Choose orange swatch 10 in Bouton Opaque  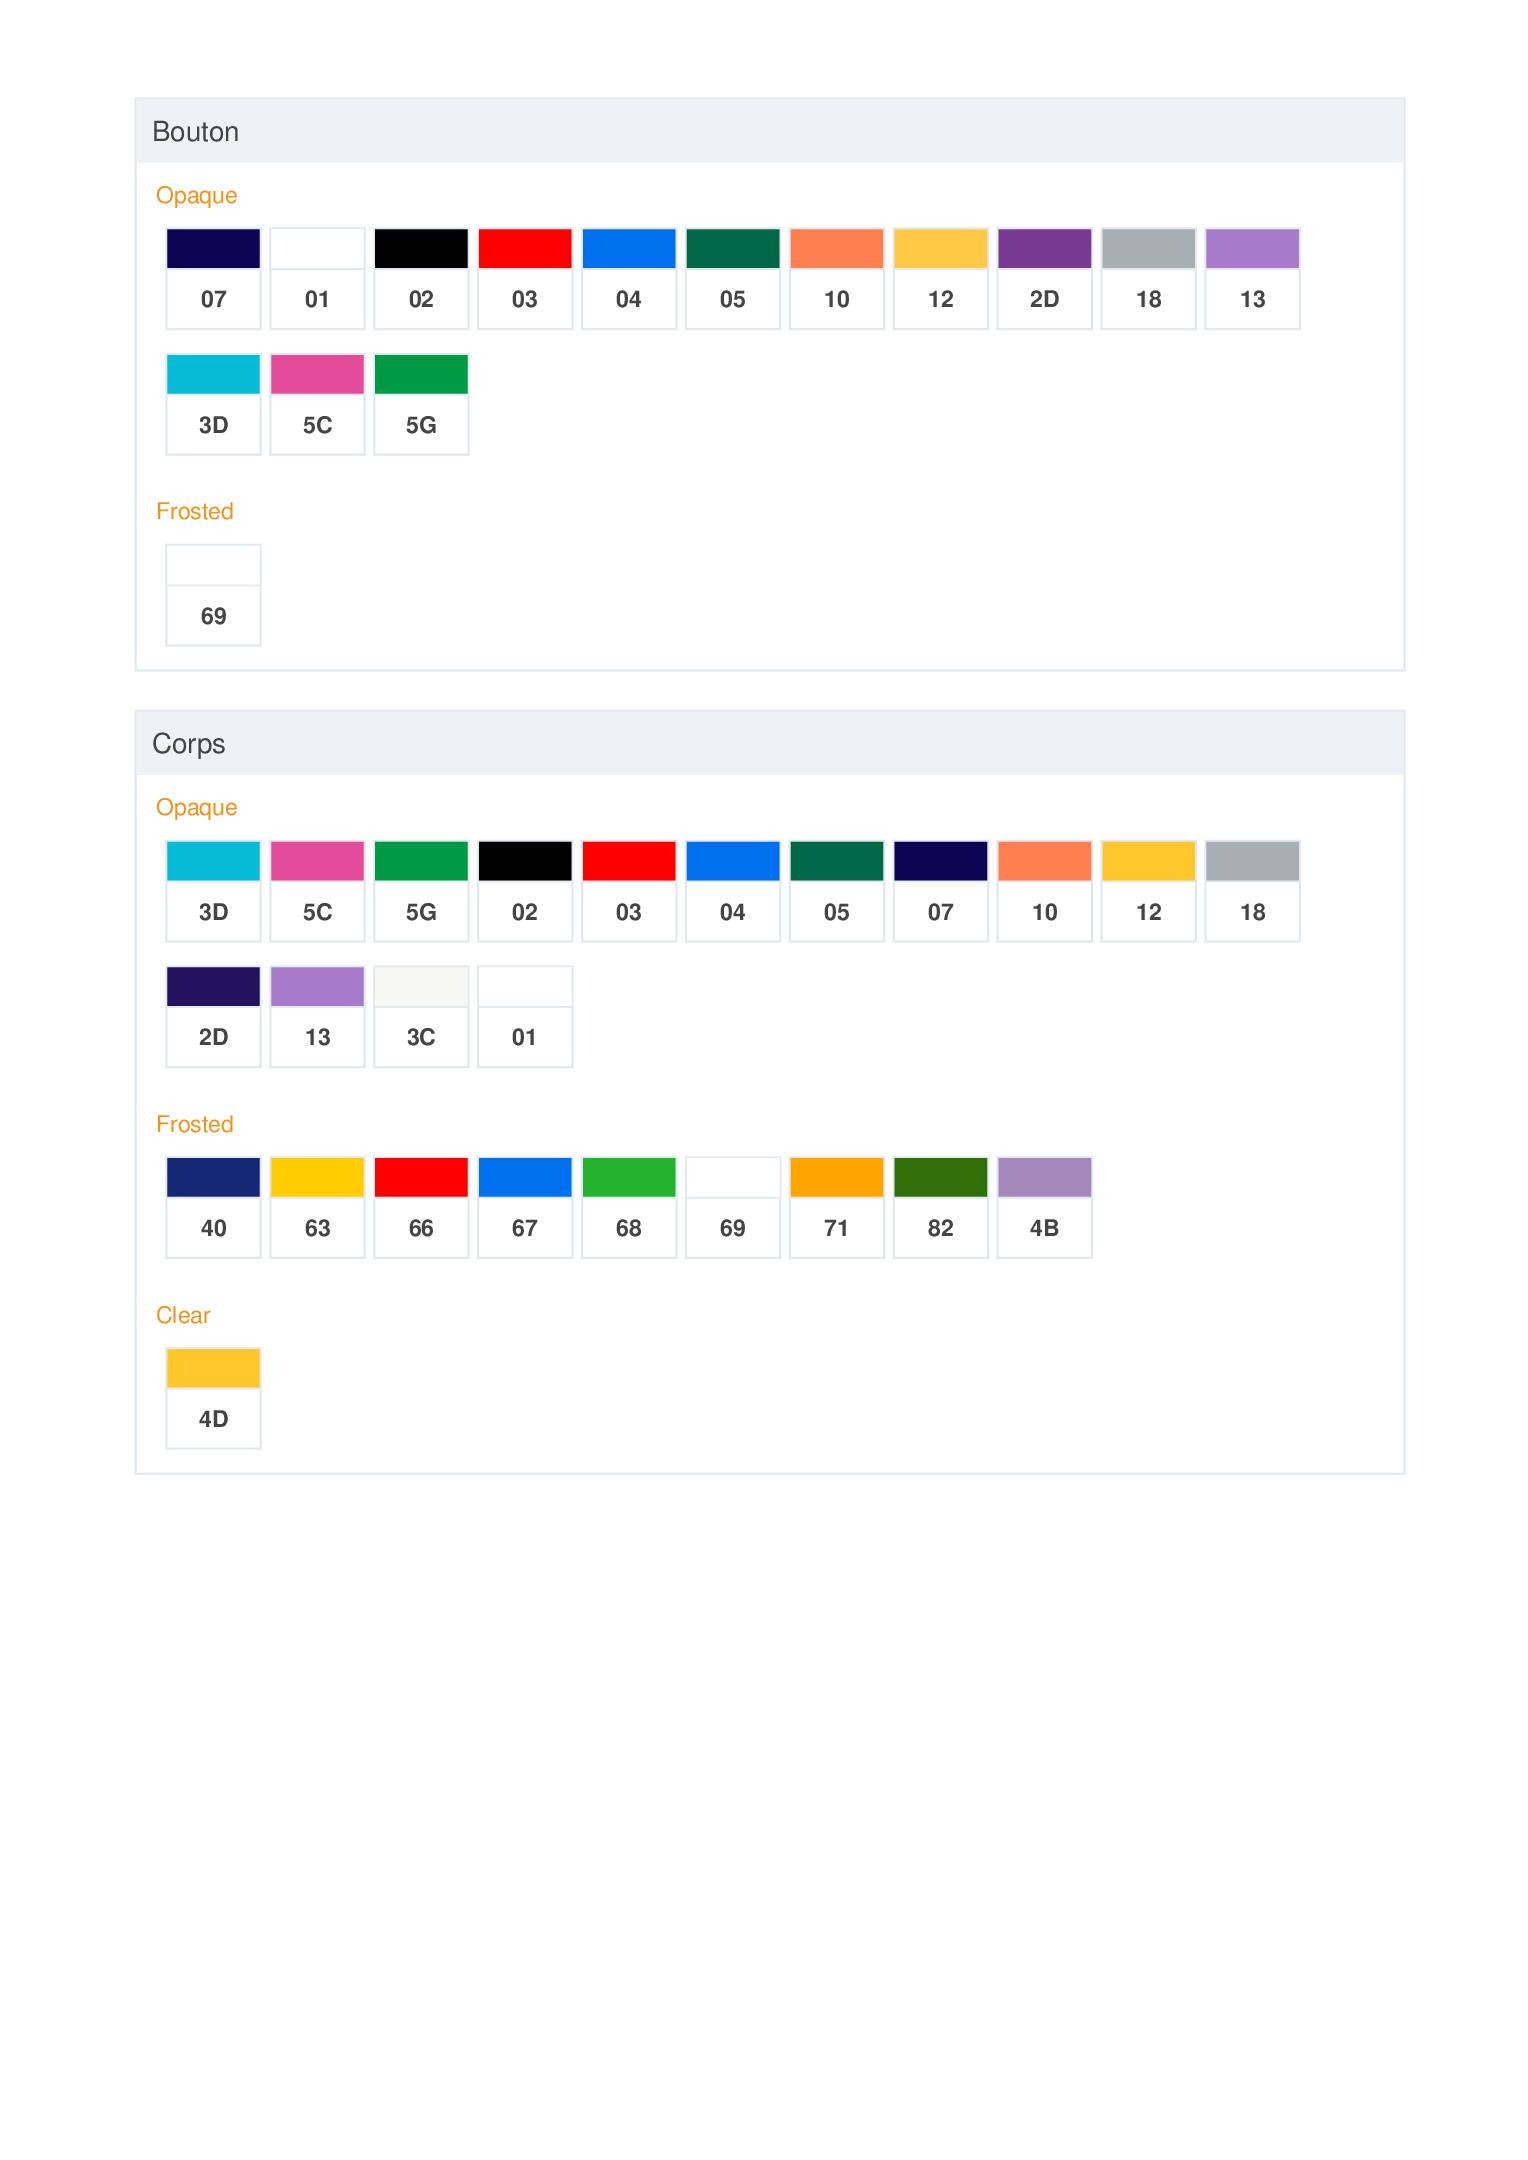click(836, 278)
